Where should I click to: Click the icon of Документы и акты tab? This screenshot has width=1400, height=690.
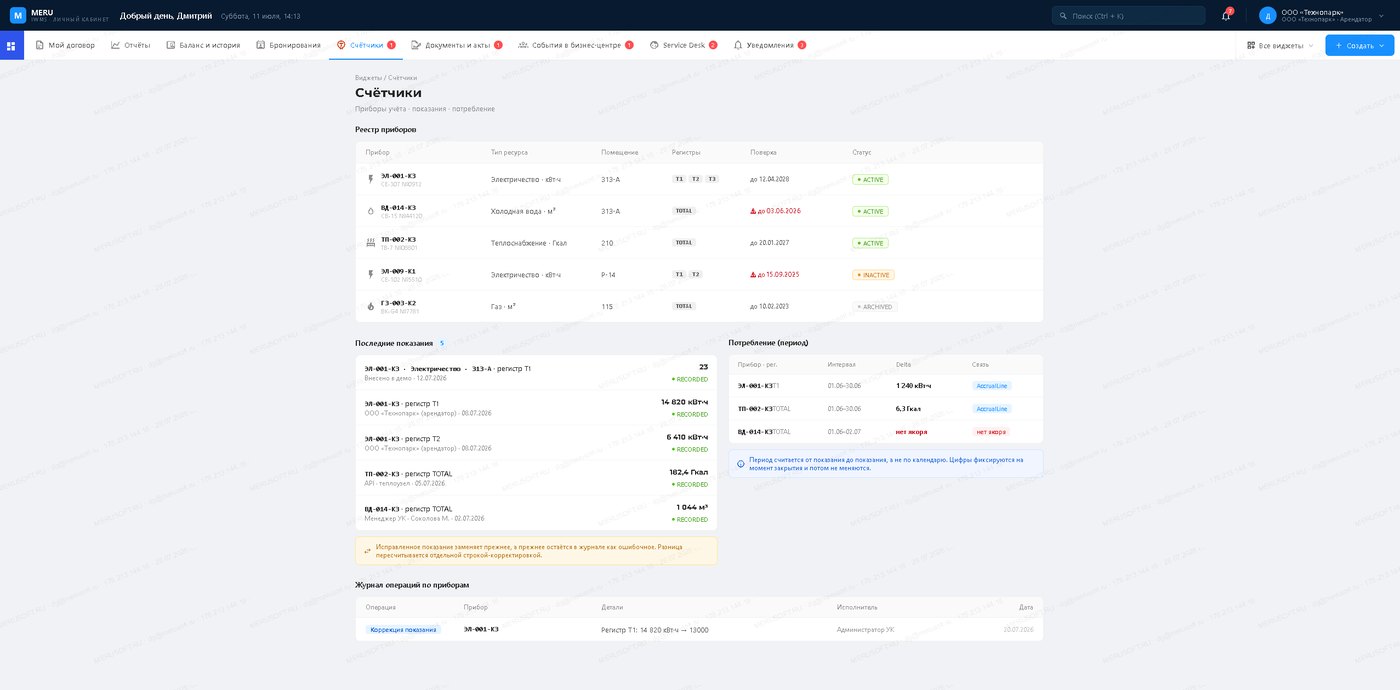click(416, 45)
